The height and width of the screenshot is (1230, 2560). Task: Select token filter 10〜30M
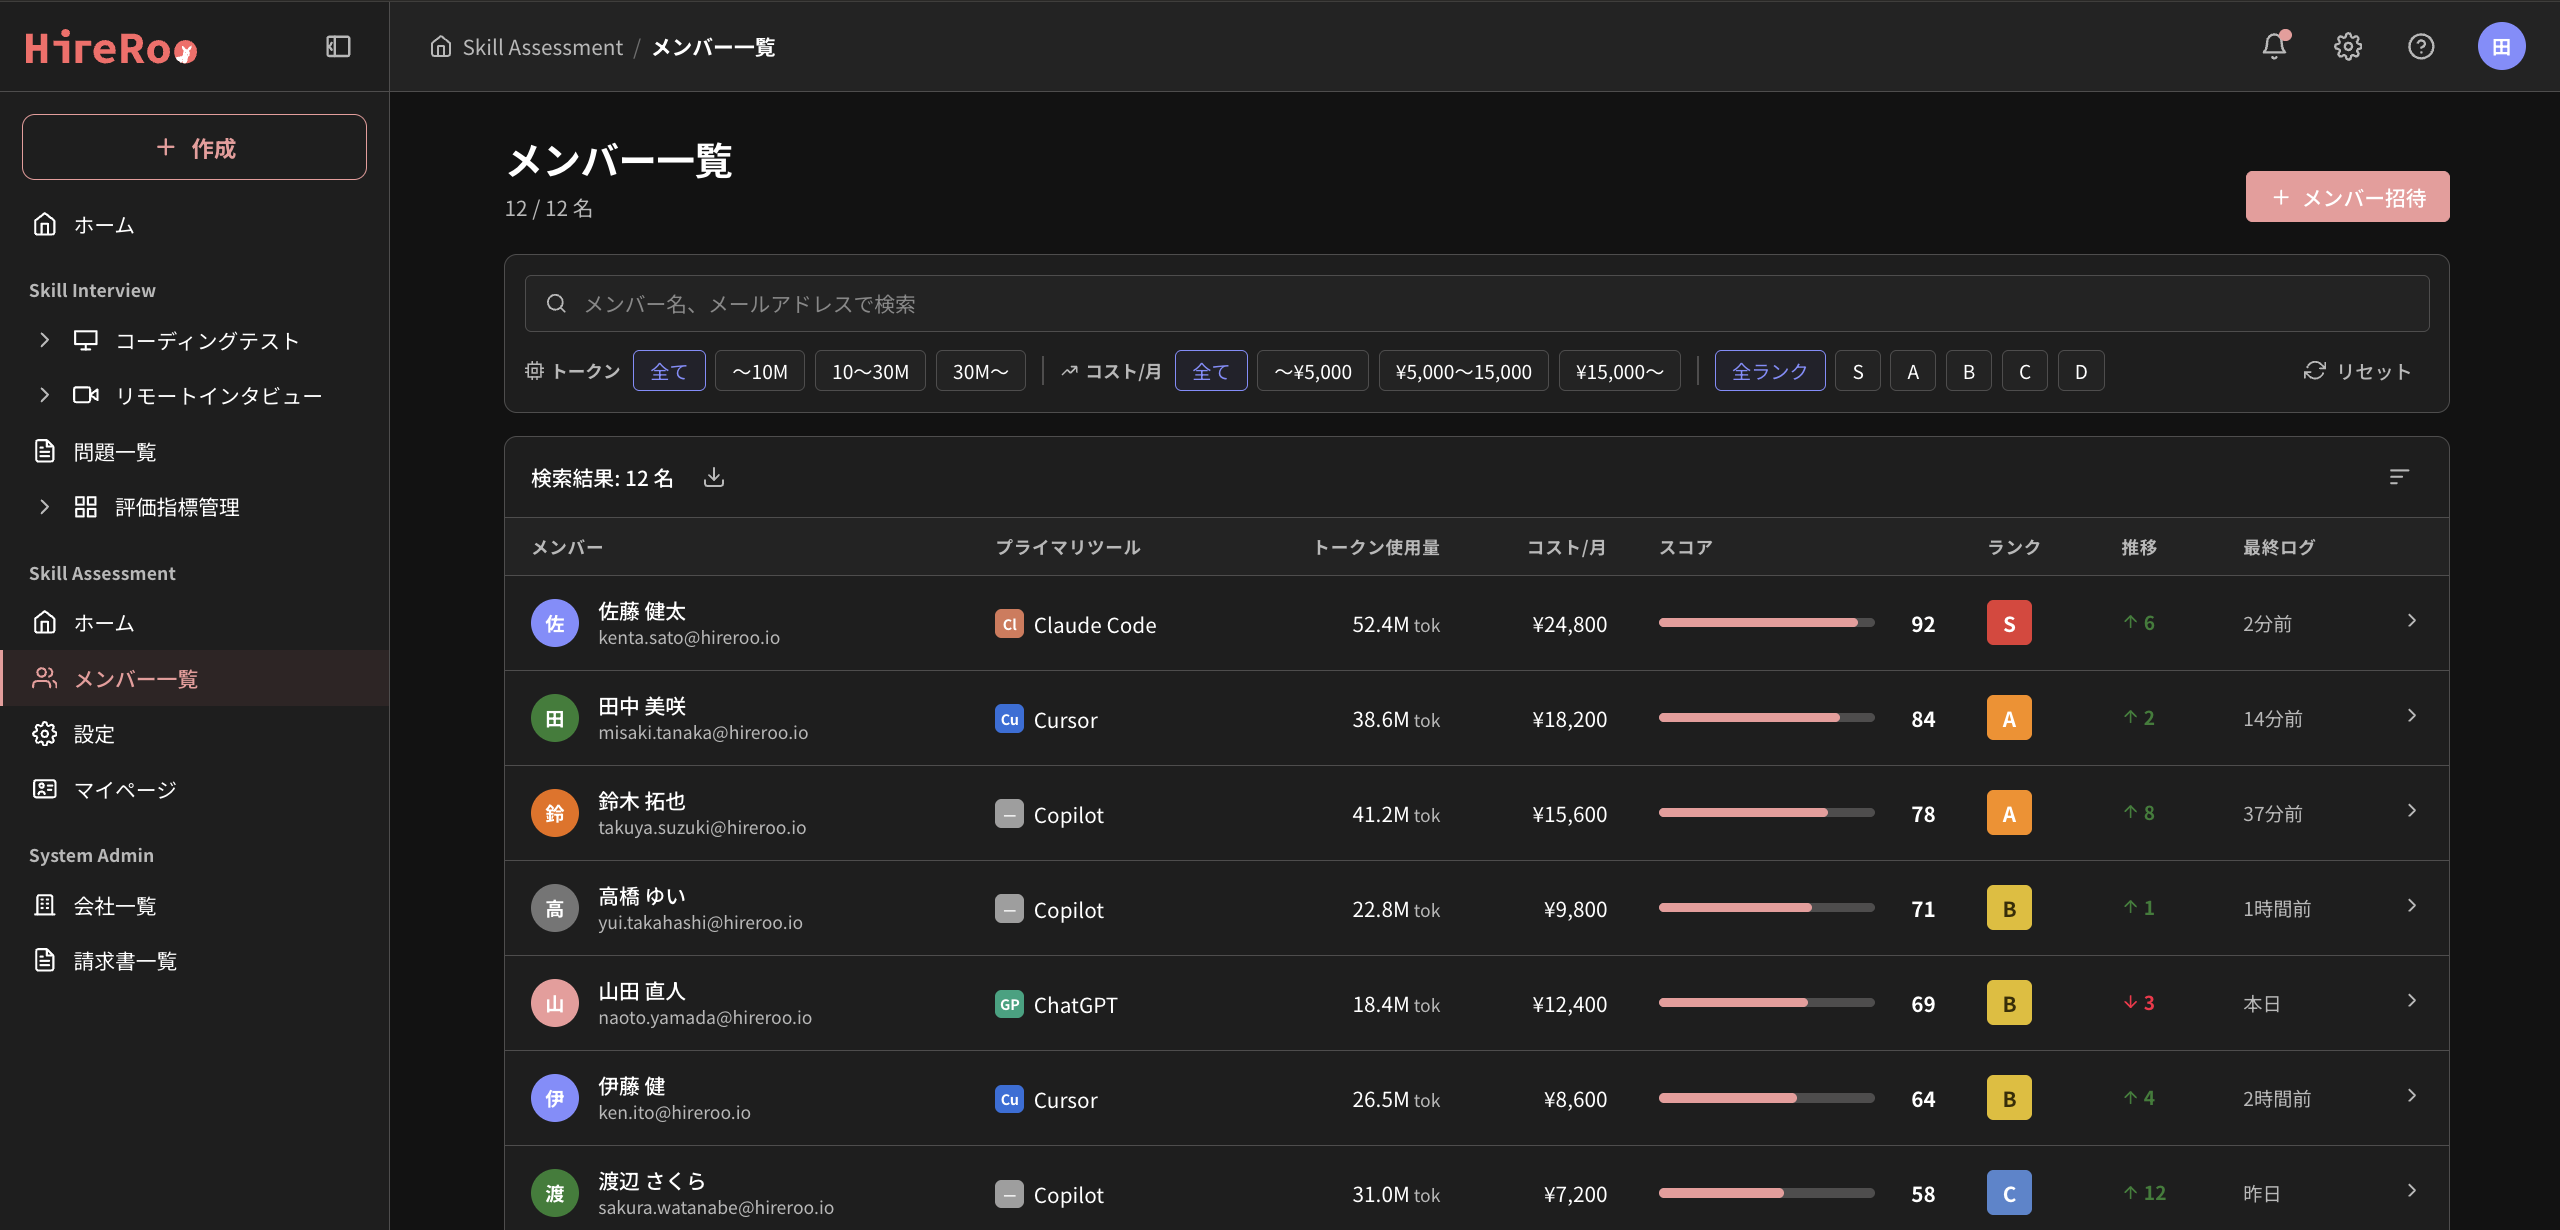click(870, 371)
